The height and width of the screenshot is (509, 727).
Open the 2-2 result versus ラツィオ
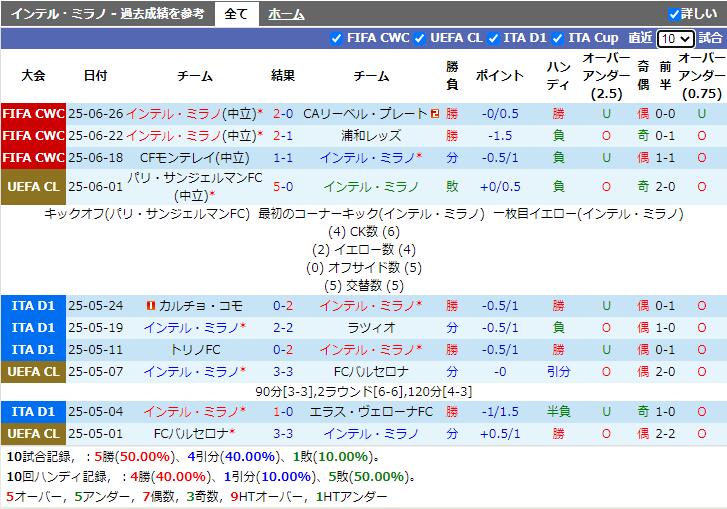coord(283,328)
